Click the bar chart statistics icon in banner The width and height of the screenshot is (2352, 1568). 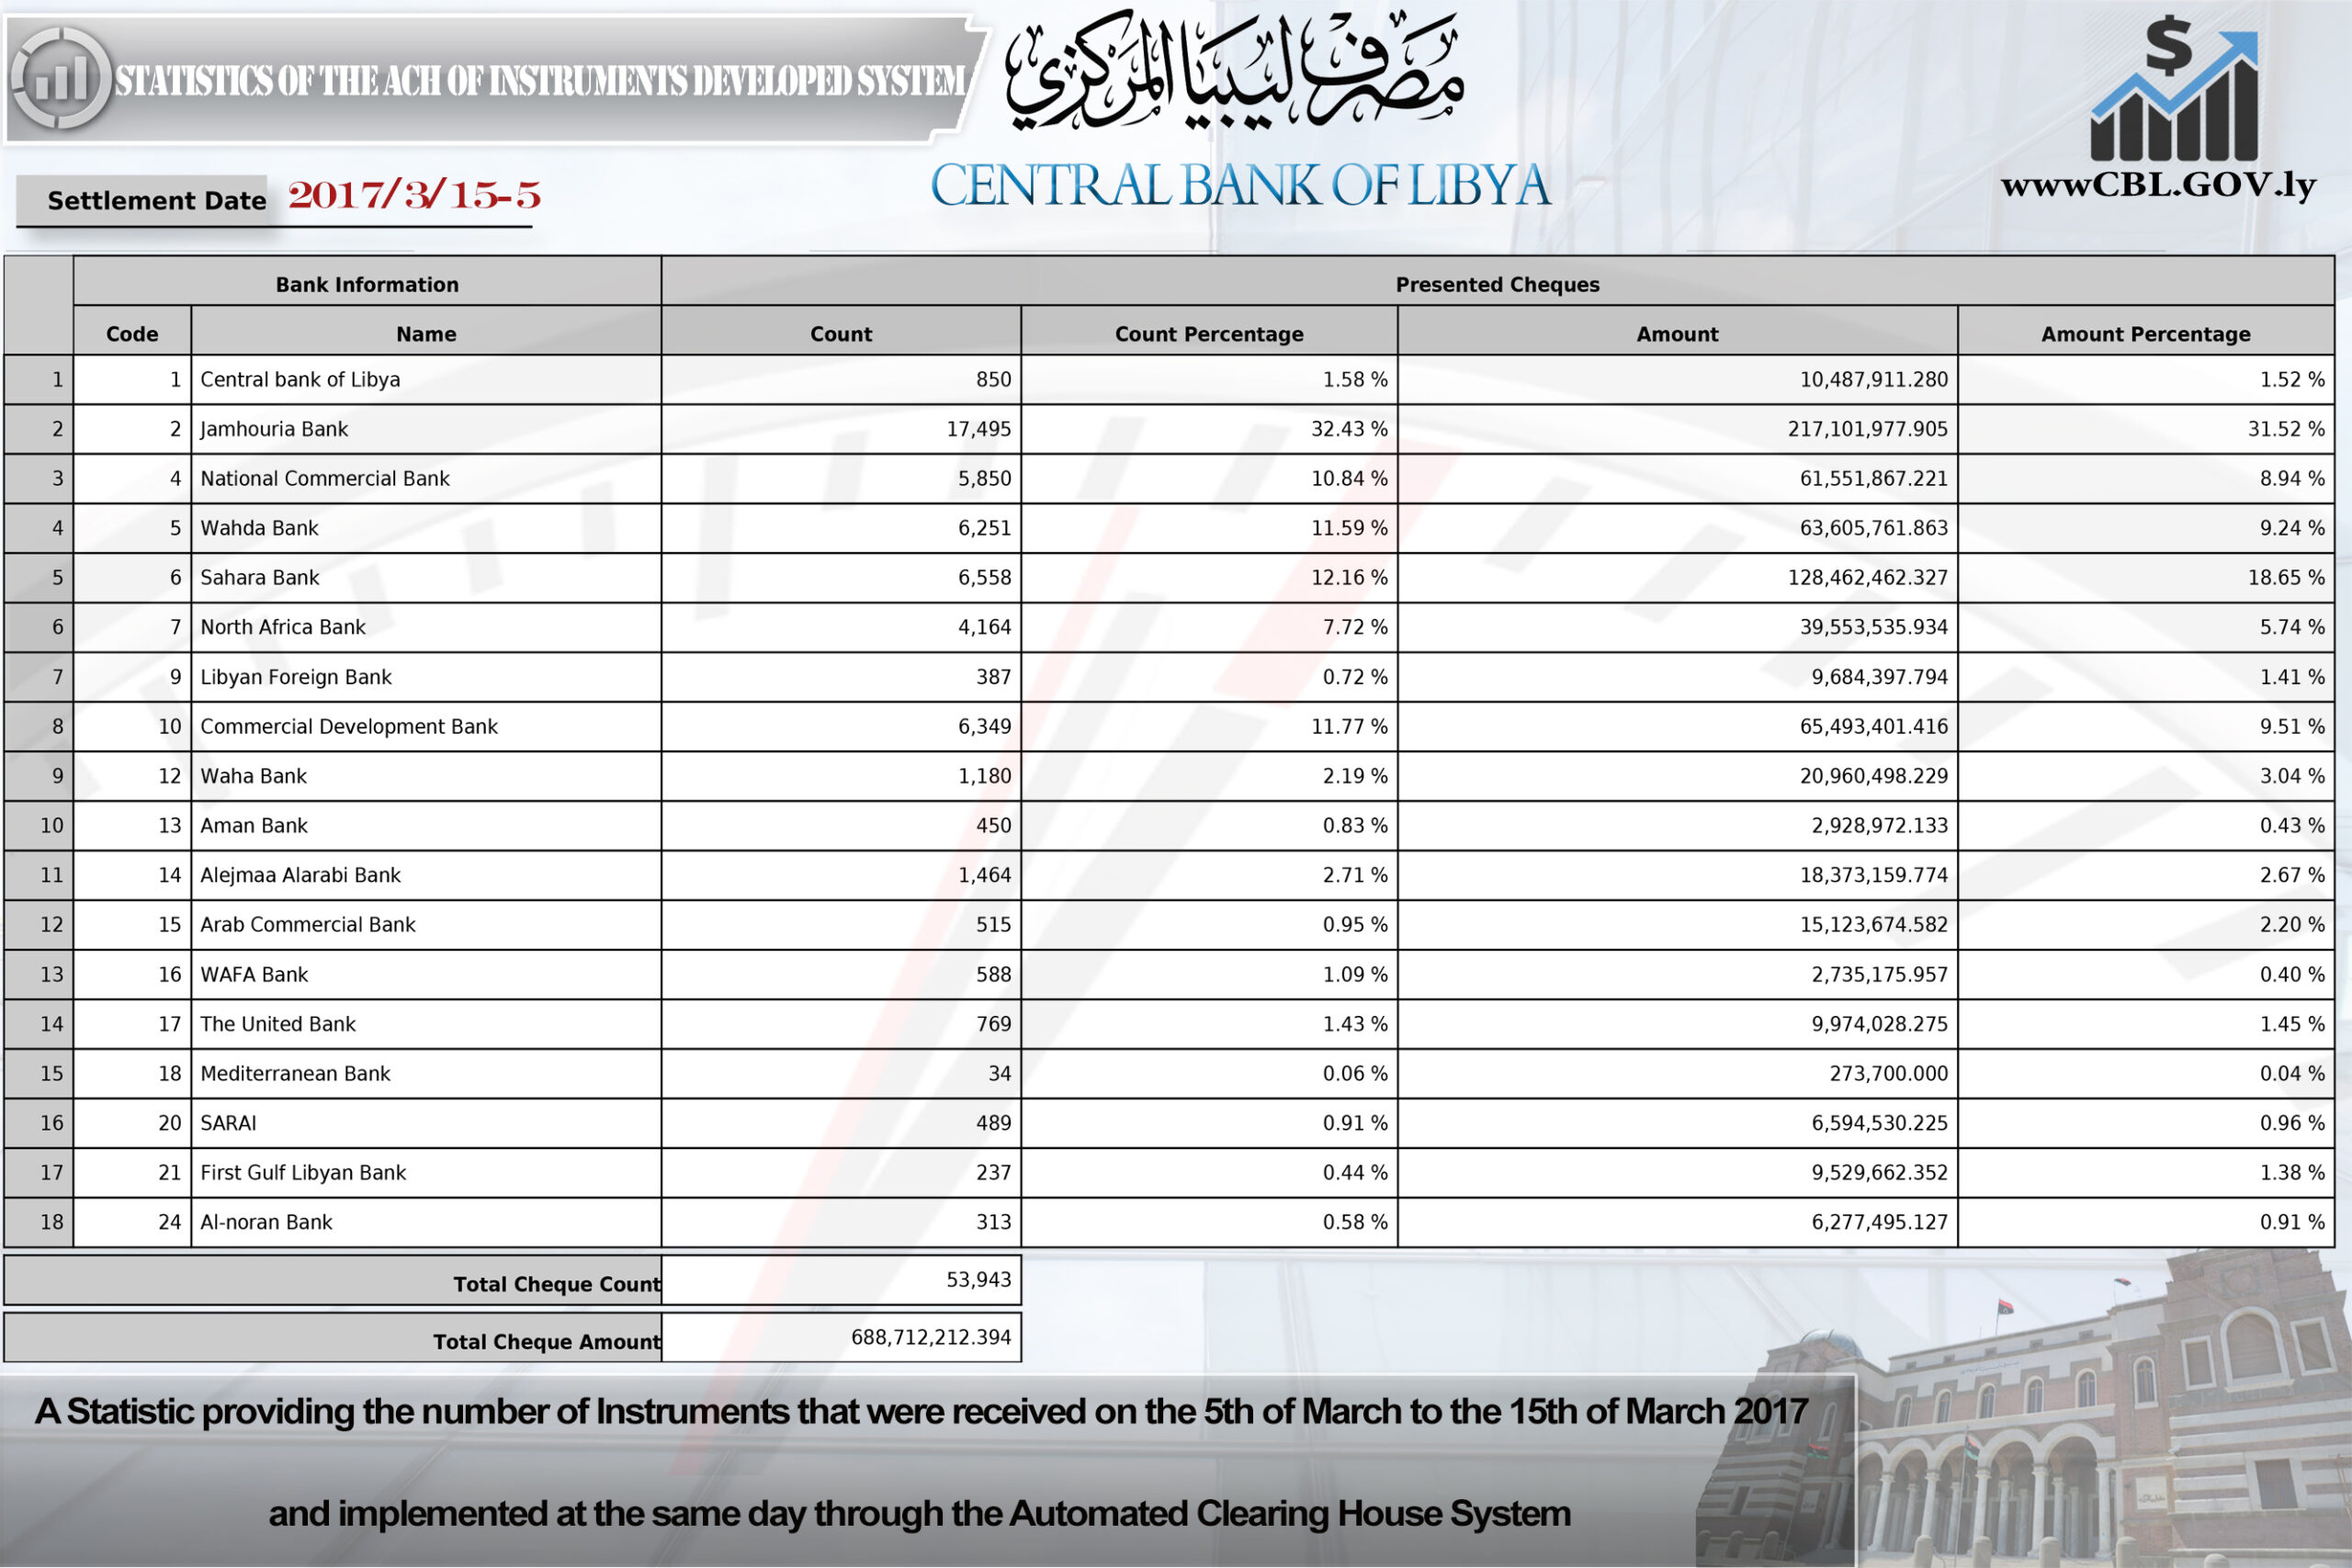(x=60, y=79)
